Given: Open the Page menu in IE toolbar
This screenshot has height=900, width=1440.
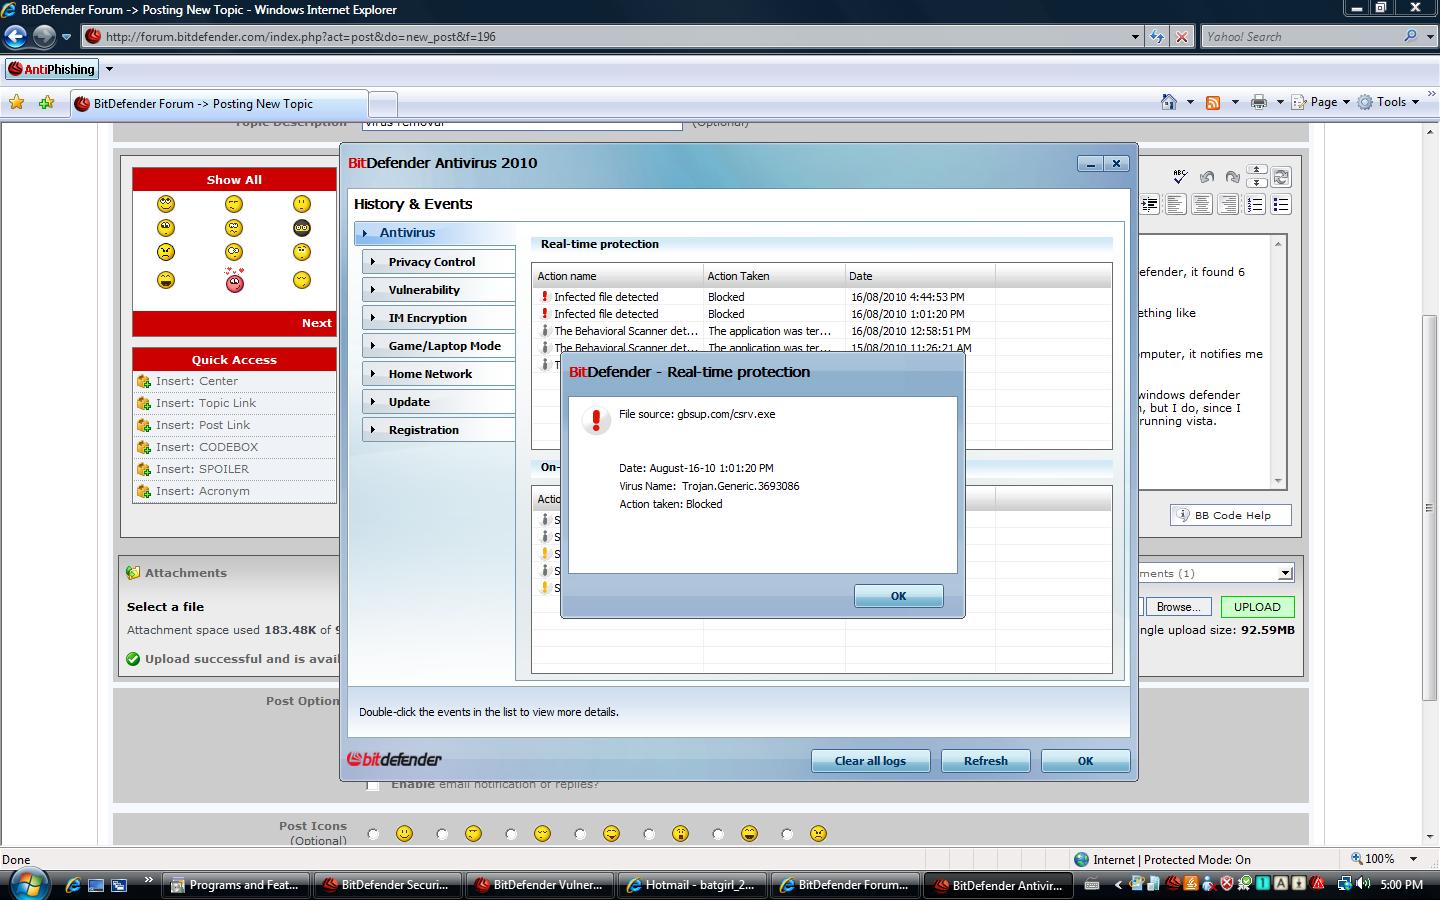Looking at the screenshot, I should (1320, 102).
